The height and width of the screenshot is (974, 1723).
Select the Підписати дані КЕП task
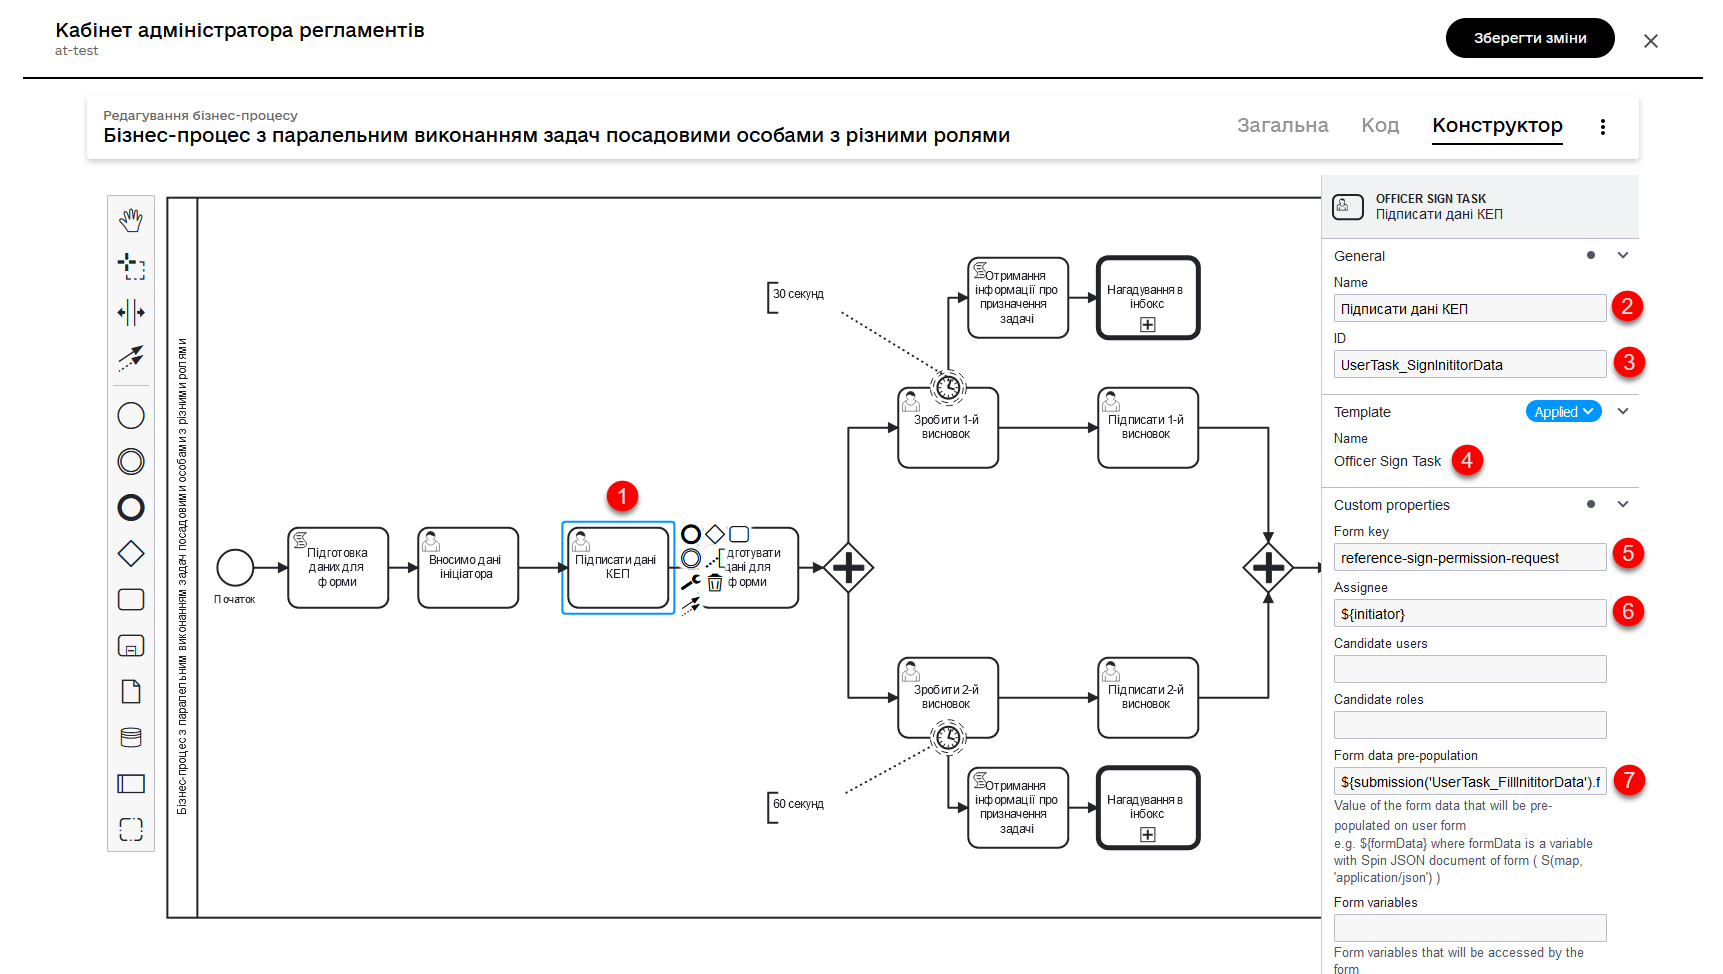pyautogui.click(x=618, y=568)
